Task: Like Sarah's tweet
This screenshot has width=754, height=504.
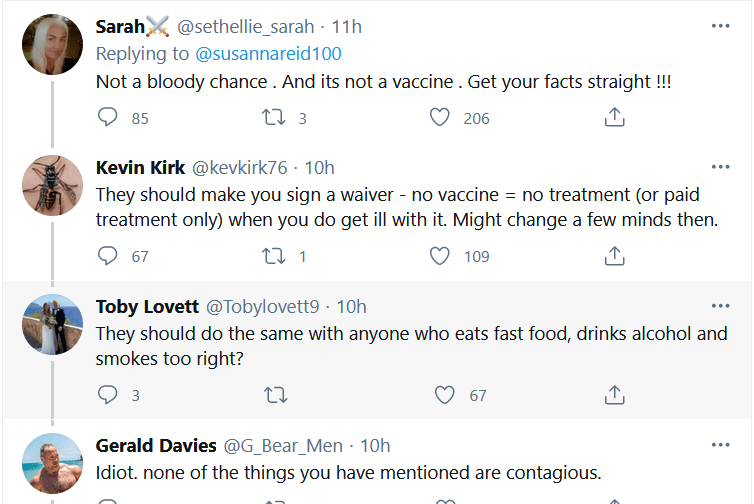Action: click(x=439, y=118)
